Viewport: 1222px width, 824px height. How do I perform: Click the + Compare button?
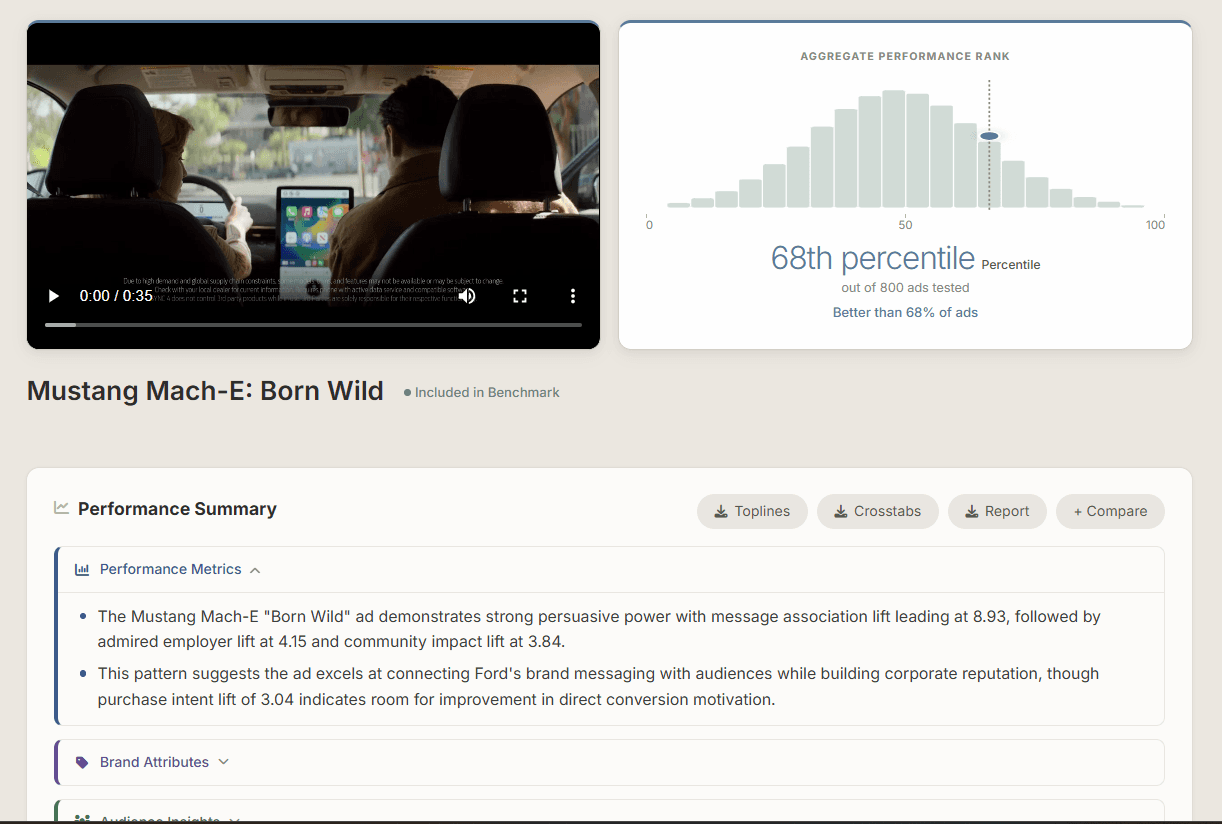pos(1110,511)
